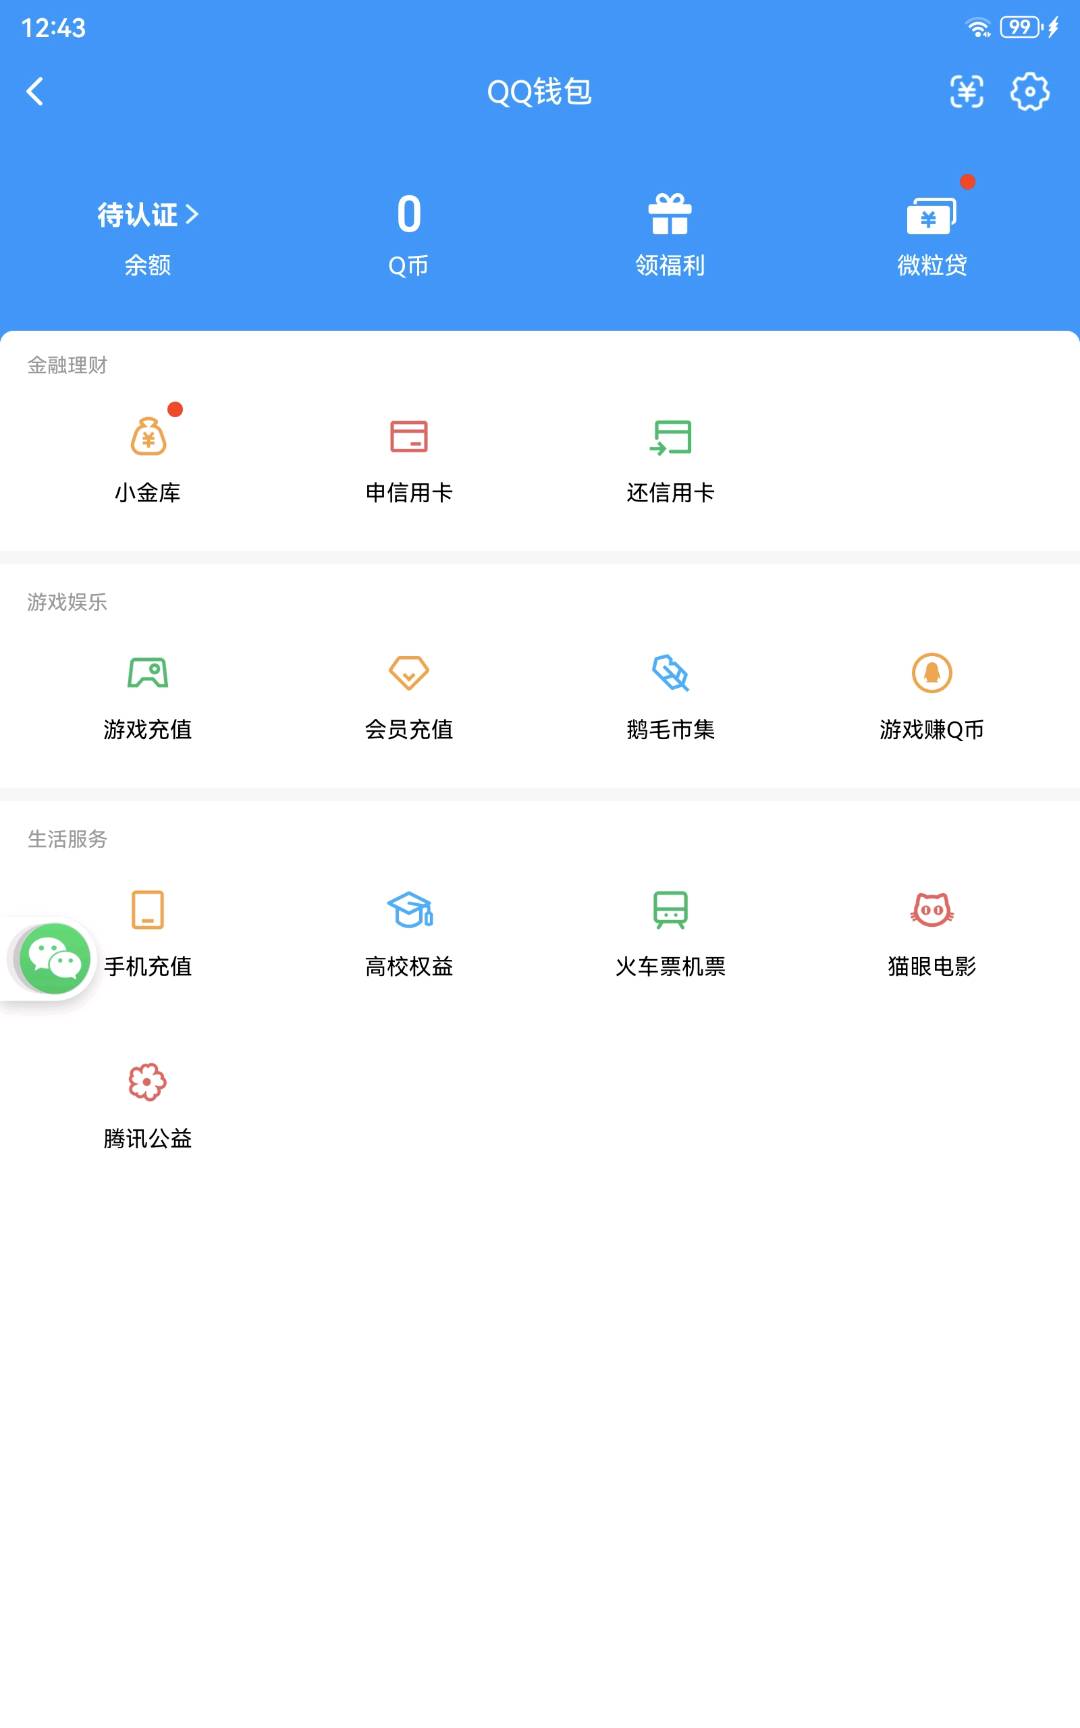The height and width of the screenshot is (1728, 1080).
Task: Tap the 微粒贷 label
Action: 932,265
